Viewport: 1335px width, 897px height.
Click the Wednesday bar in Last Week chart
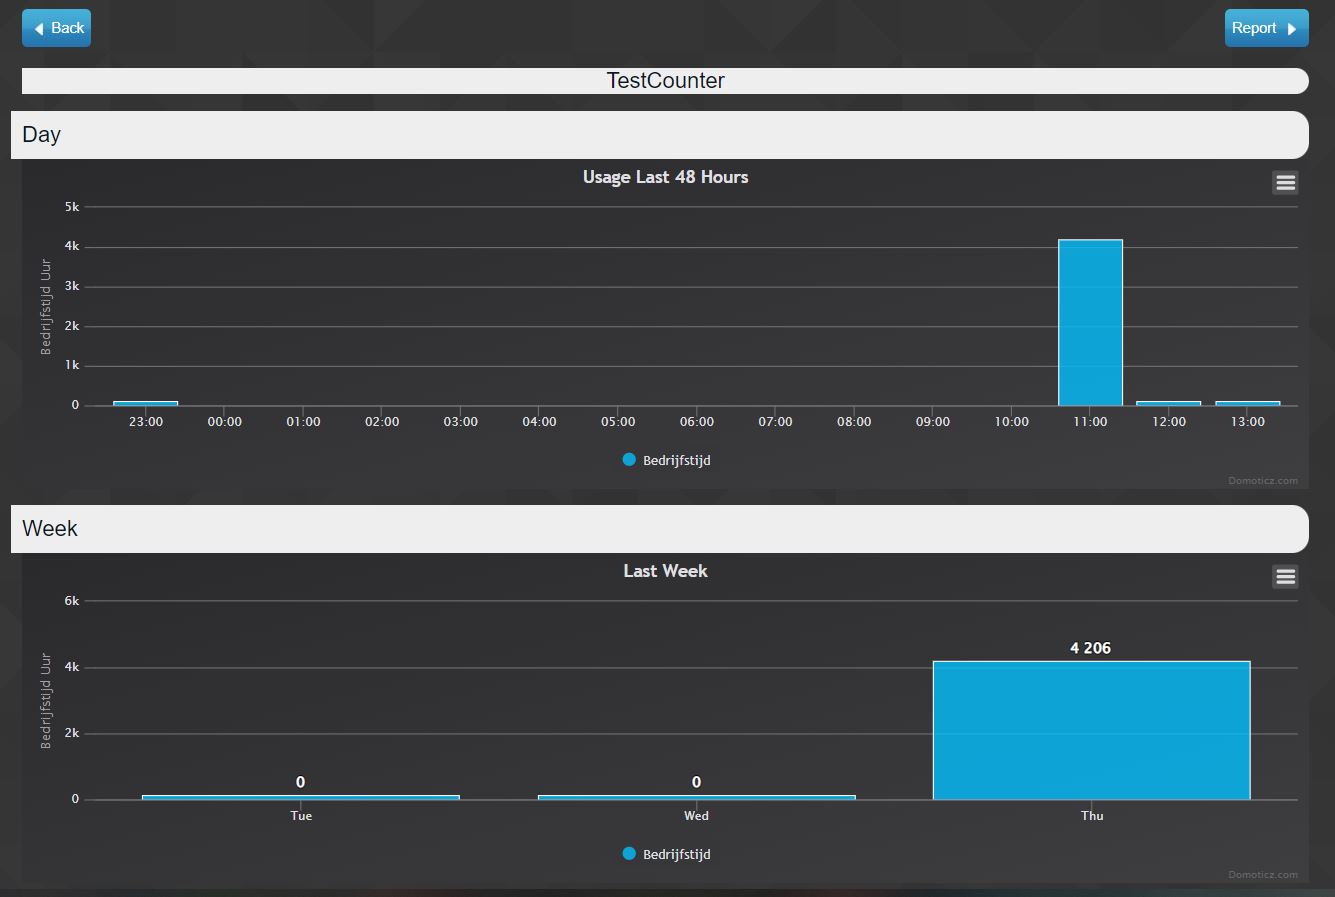pyautogui.click(x=696, y=797)
